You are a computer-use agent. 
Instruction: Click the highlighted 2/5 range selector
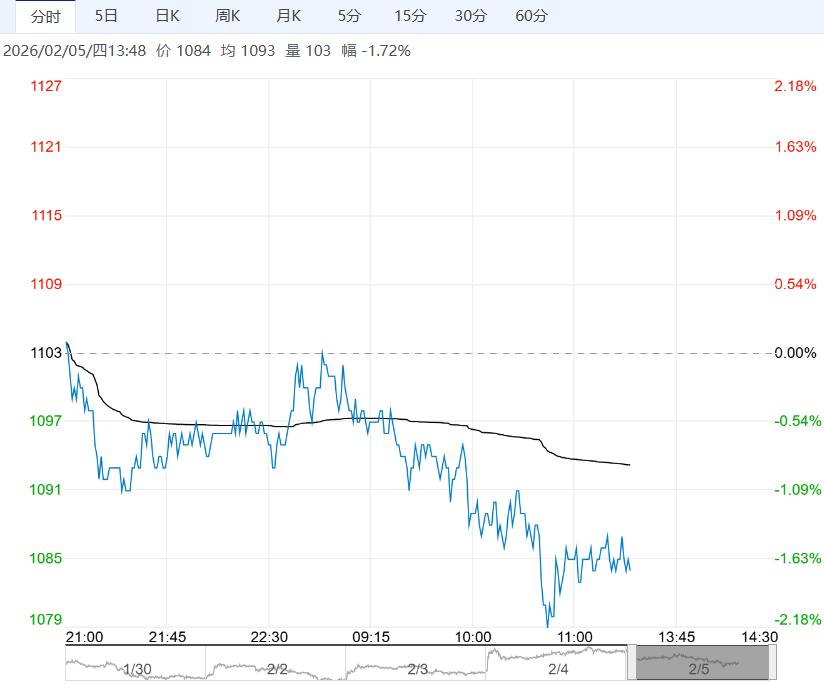(x=699, y=665)
